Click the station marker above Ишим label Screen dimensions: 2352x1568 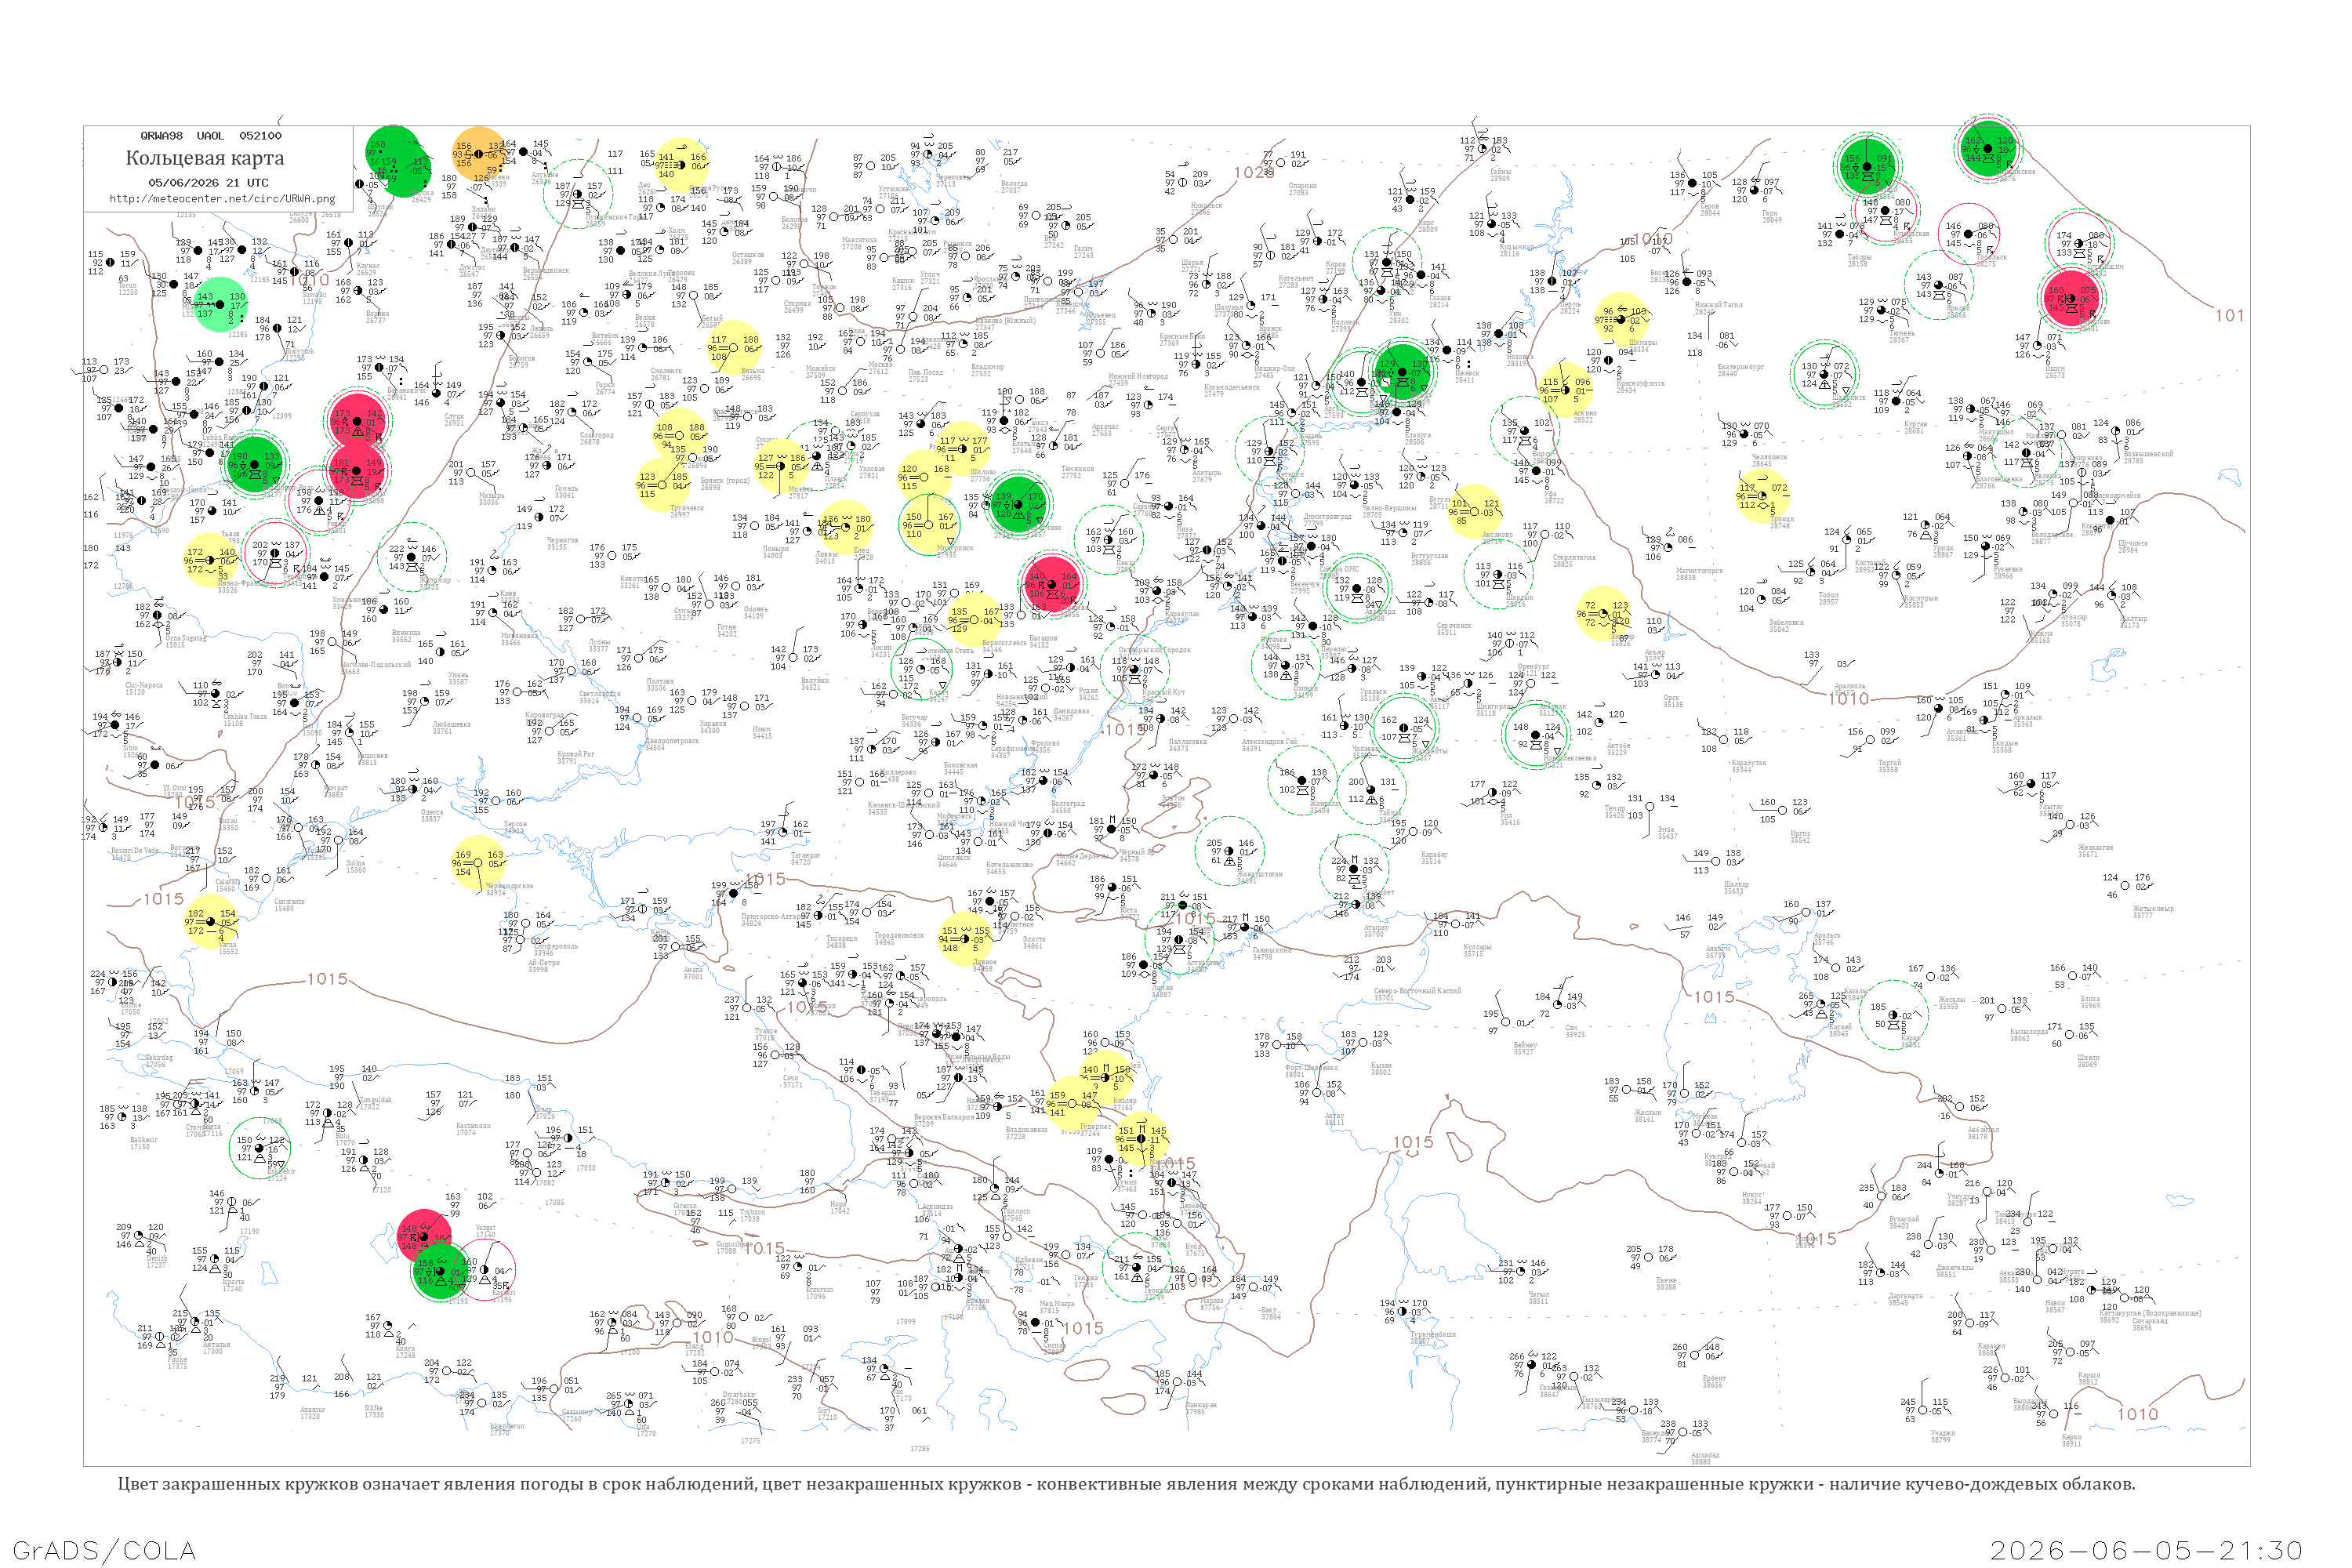(2038, 346)
